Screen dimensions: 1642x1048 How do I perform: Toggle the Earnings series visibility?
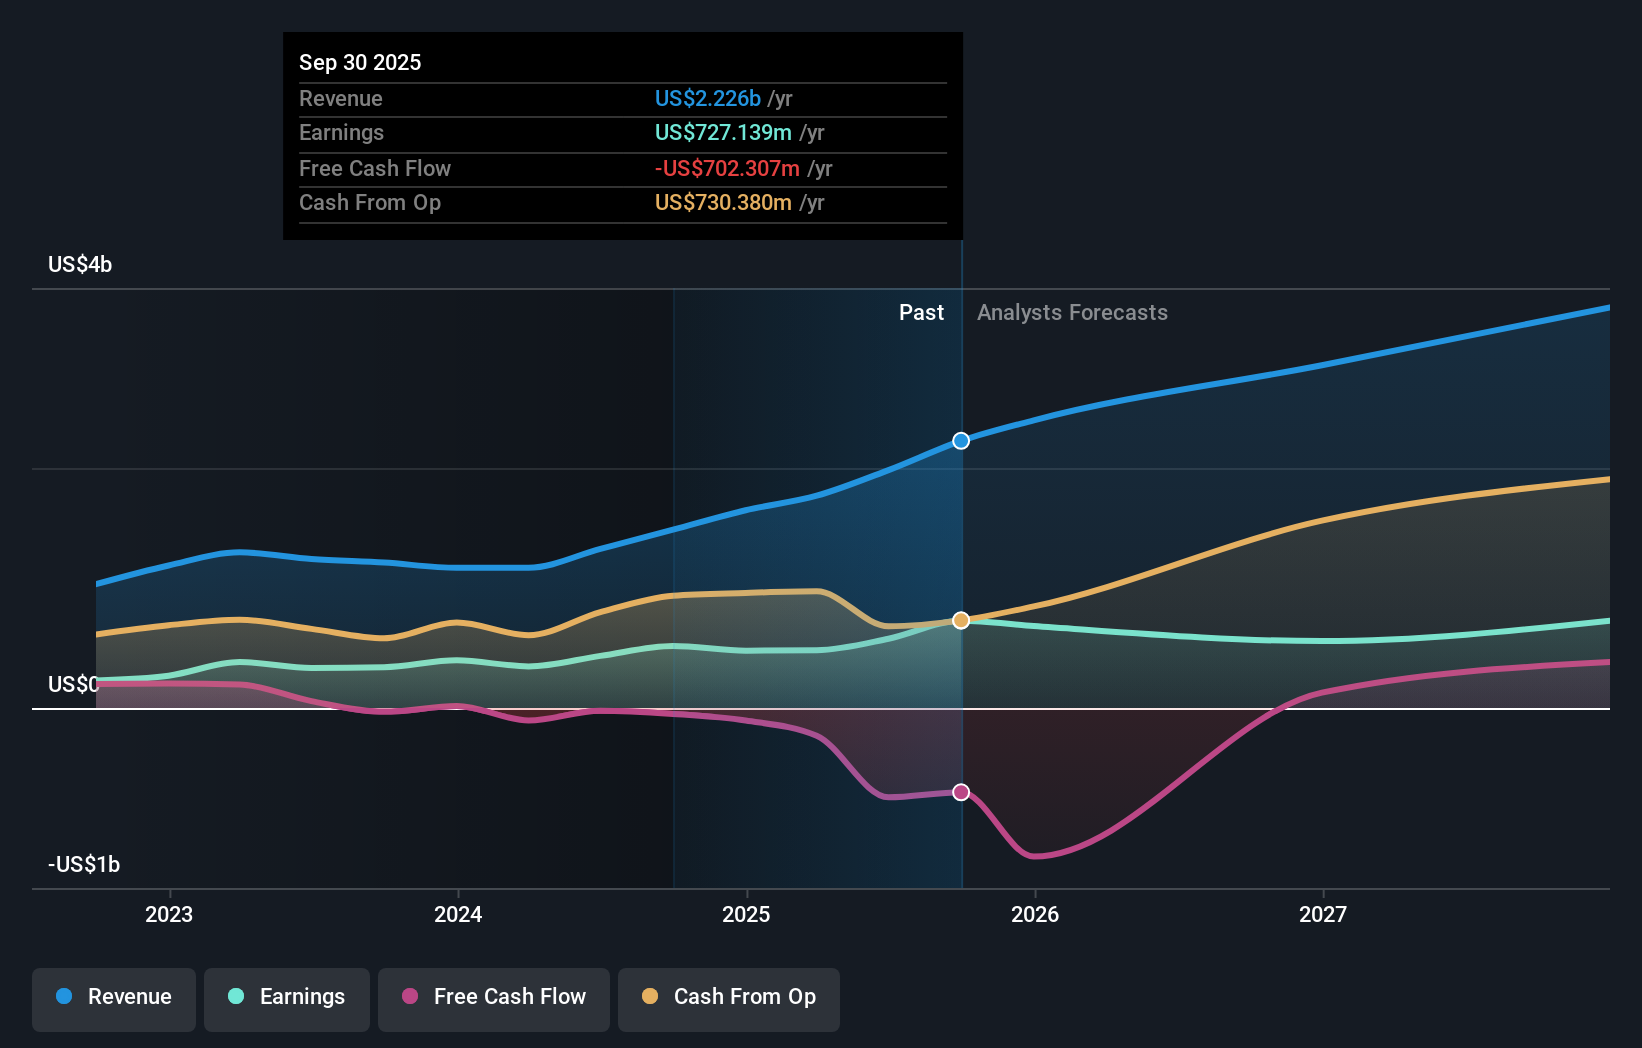[286, 999]
